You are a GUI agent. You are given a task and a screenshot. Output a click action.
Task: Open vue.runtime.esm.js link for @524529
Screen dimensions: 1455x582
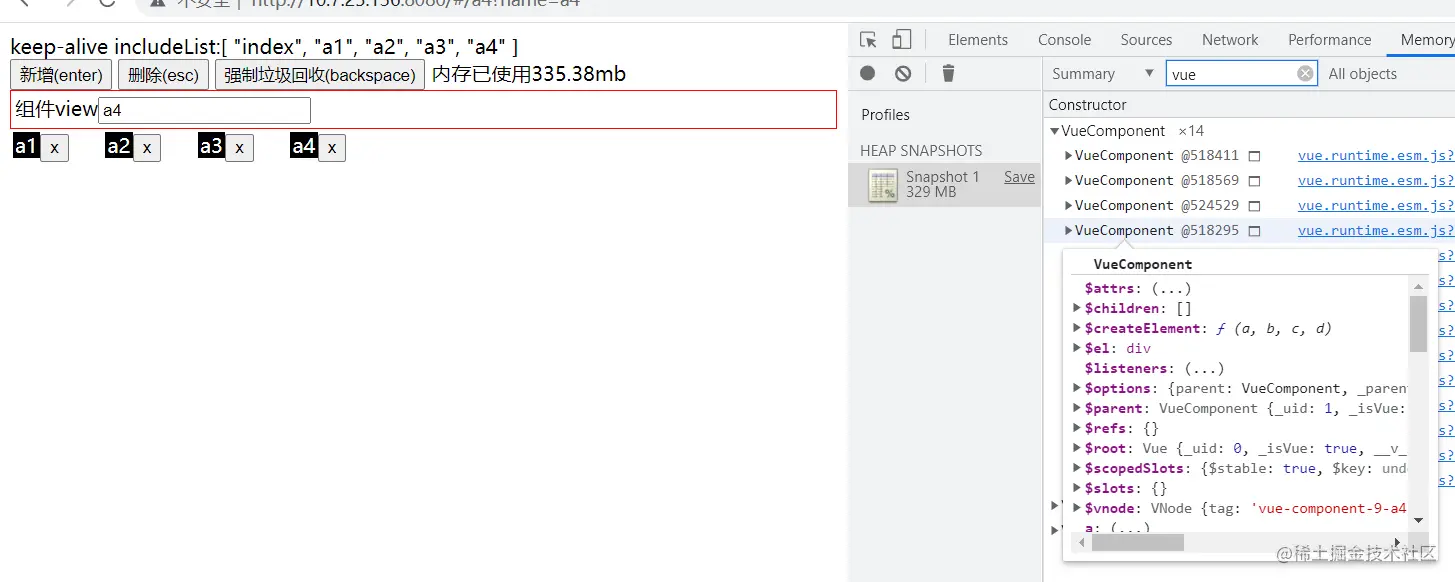pos(1376,206)
